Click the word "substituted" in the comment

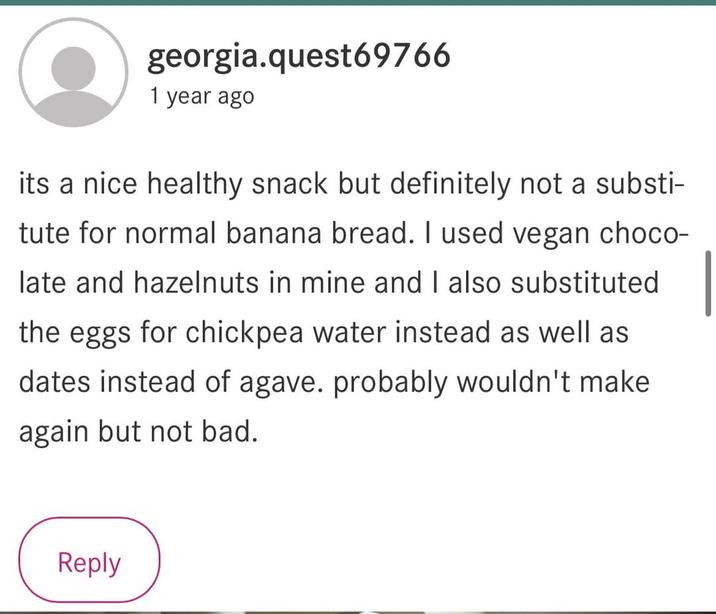pyautogui.click(x=585, y=283)
